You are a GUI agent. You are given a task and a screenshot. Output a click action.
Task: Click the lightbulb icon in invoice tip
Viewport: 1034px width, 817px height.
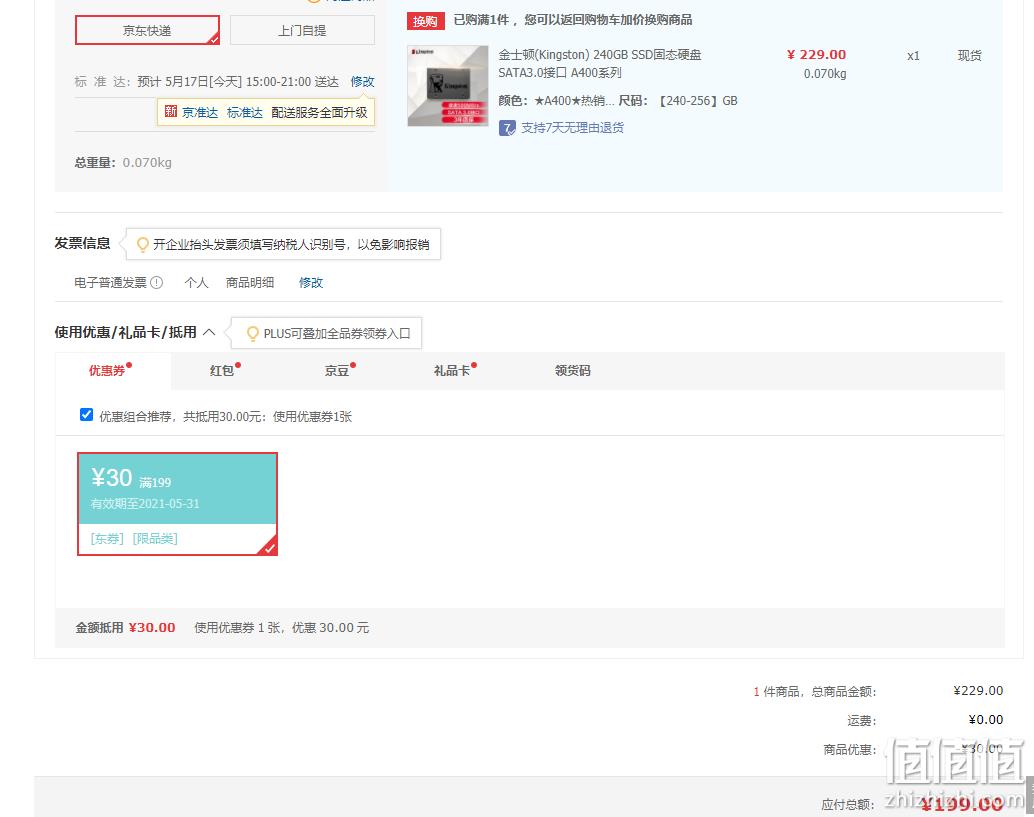(142, 245)
